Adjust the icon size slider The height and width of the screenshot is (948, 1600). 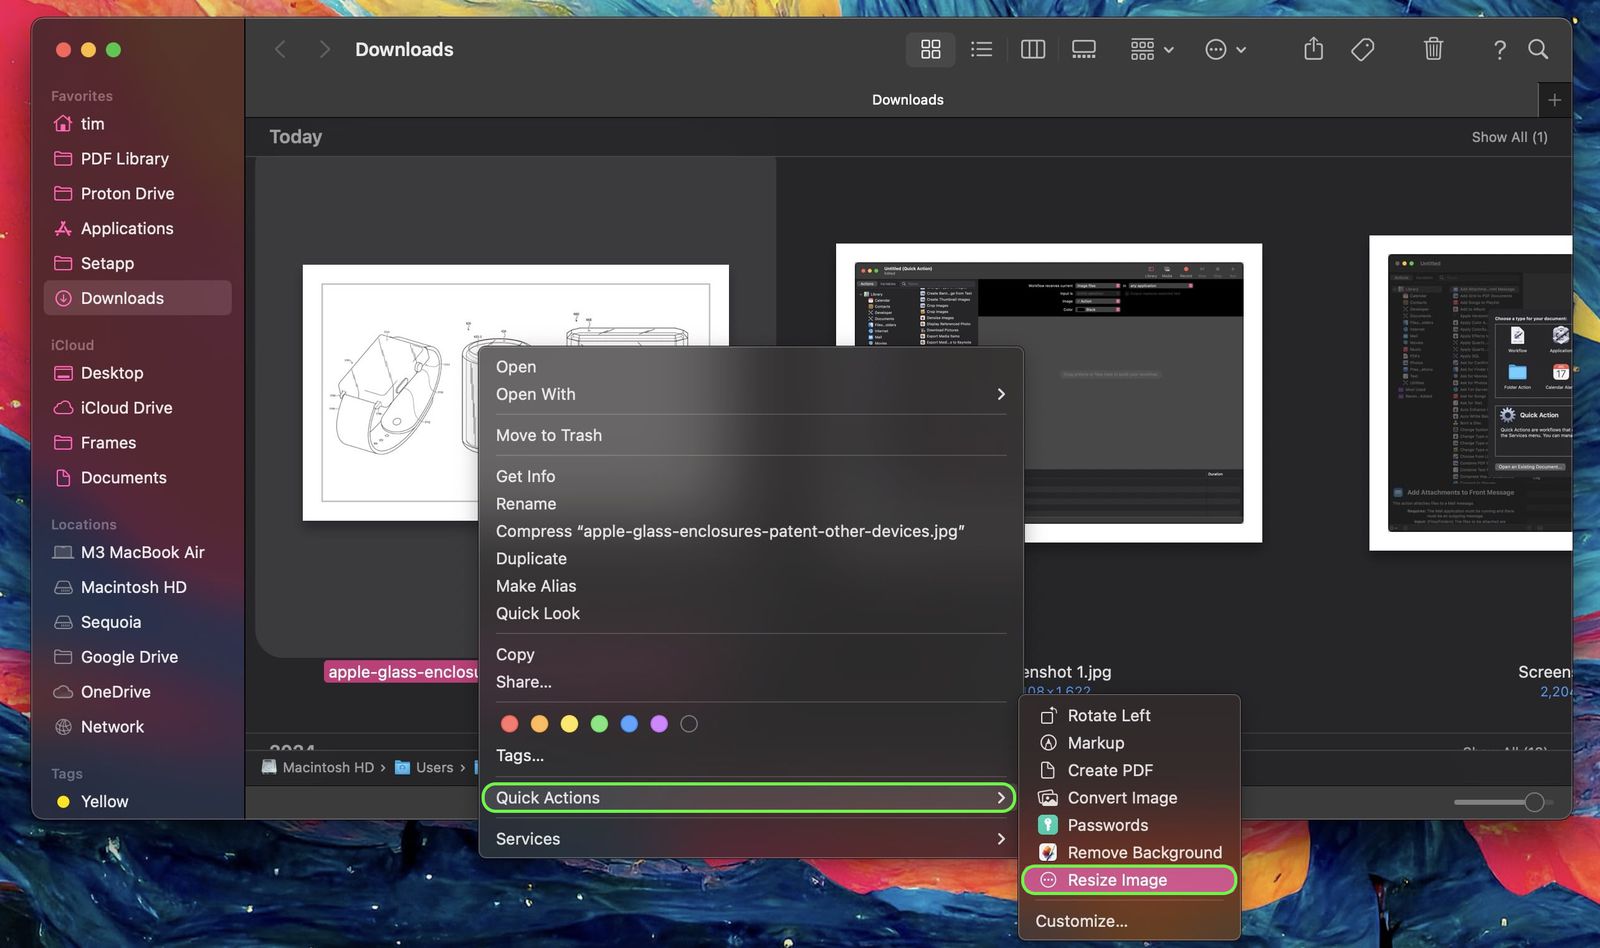1533,802
